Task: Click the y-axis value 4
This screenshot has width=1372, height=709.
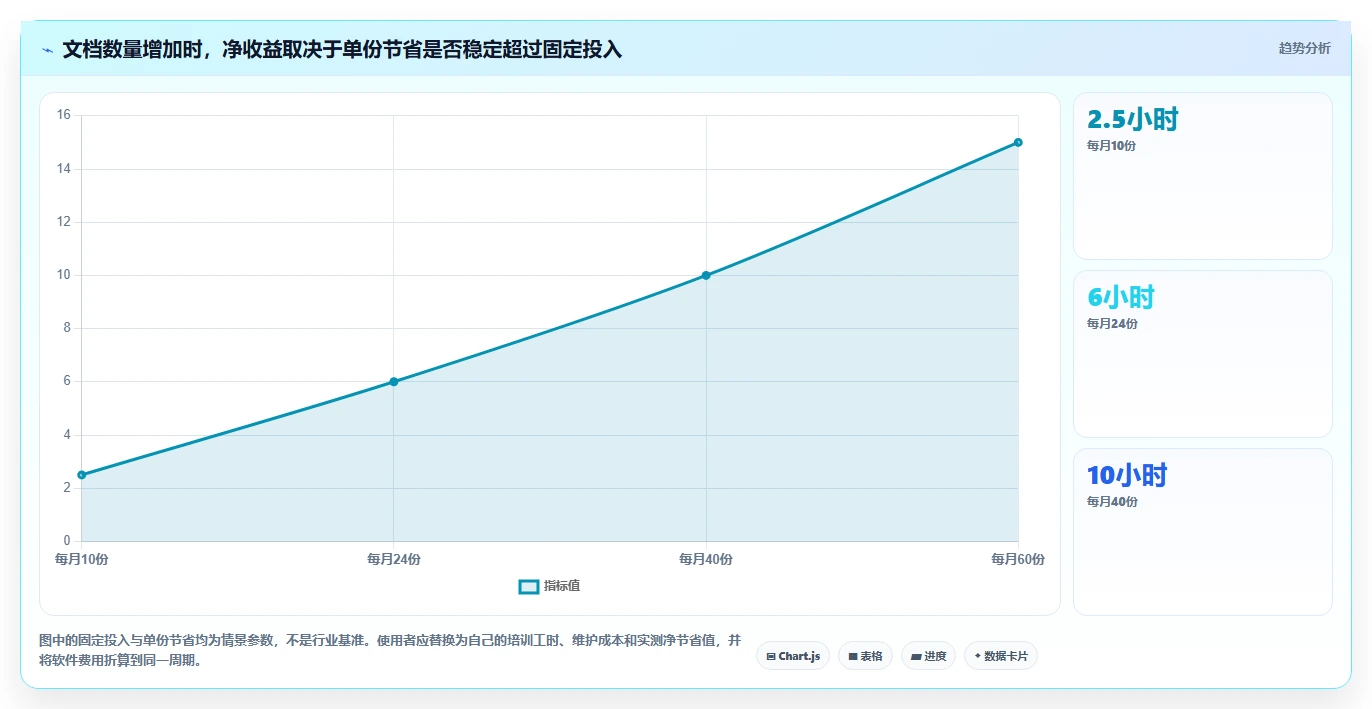Action: pyautogui.click(x=67, y=435)
